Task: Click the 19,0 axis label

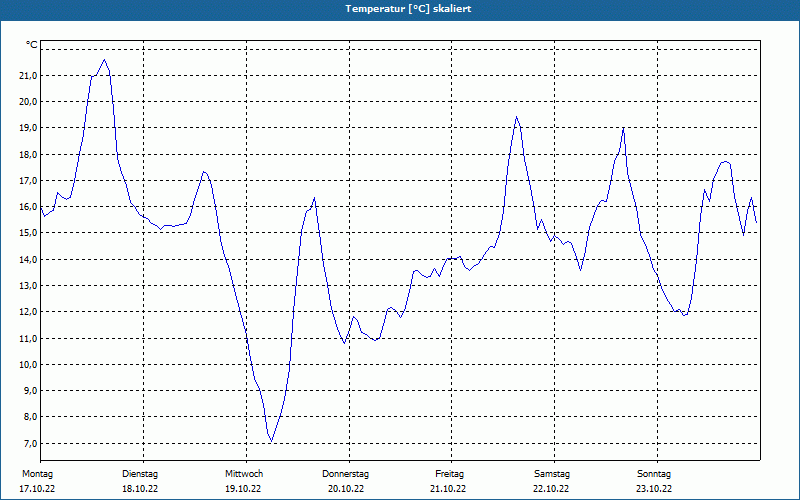Action: pos(28,128)
